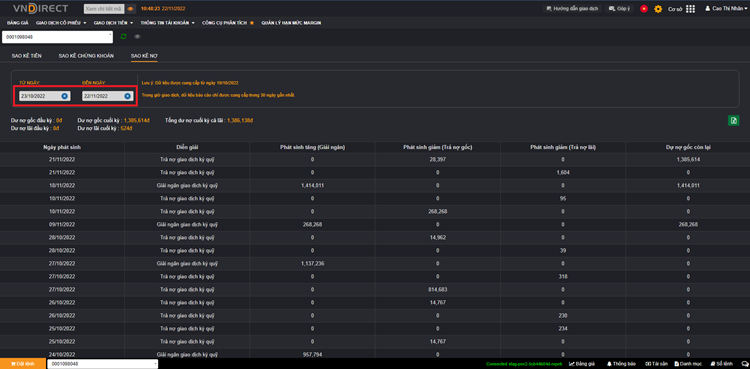750x369 pixels.
Task: Click the Góp ý feedback button
Action: click(620, 9)
